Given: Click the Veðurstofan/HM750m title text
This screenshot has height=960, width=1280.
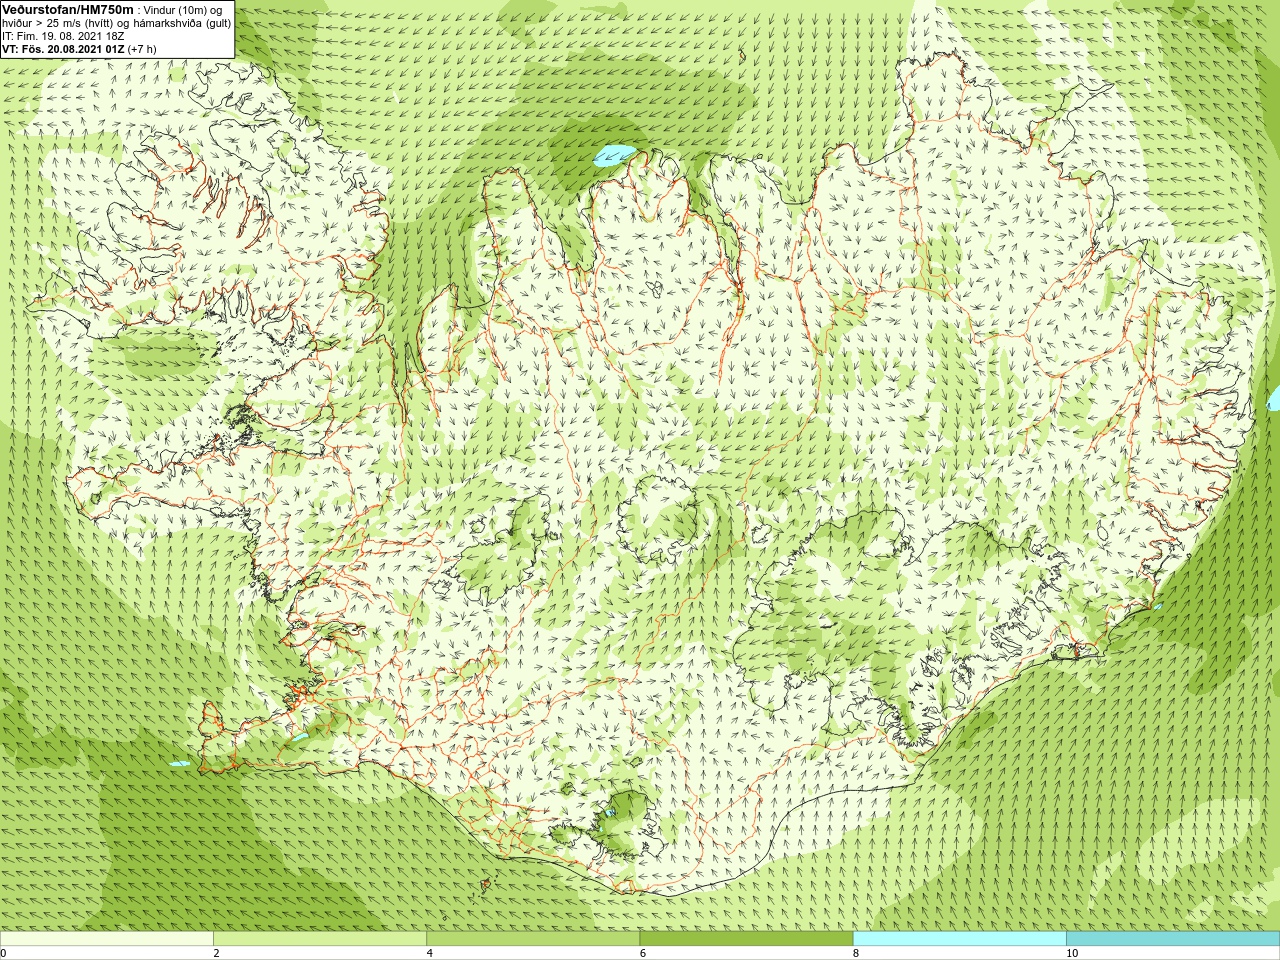Looking at the screenshot, I should 68,9.
